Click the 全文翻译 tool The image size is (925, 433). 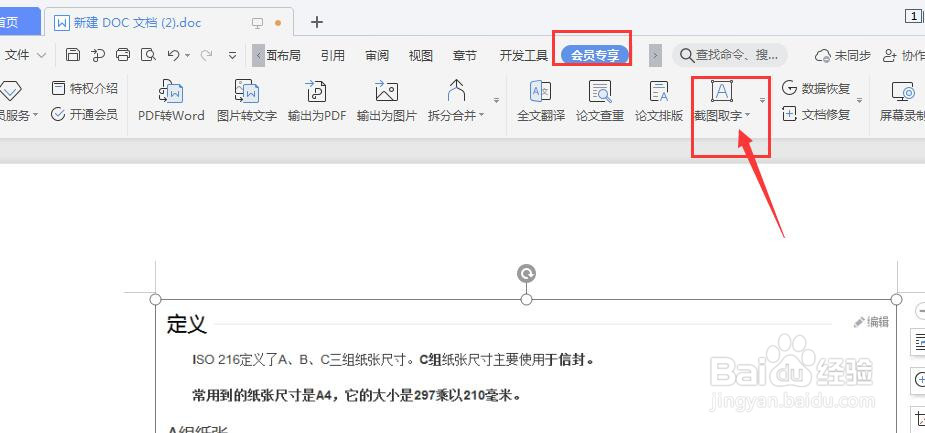pos(541,100)
